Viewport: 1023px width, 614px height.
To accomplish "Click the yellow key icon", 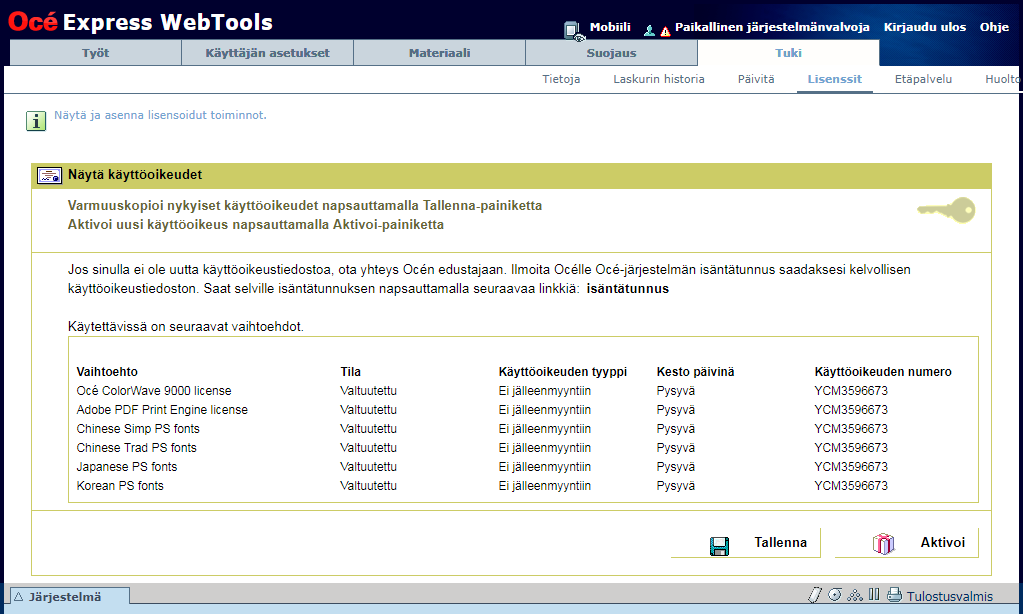I will coord(946,210).
